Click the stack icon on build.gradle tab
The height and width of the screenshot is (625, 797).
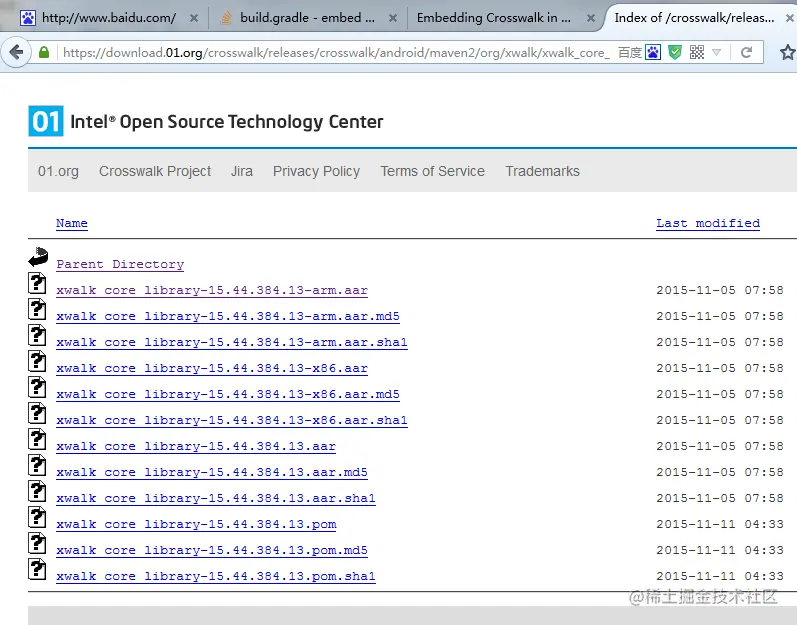coord(226,18)
